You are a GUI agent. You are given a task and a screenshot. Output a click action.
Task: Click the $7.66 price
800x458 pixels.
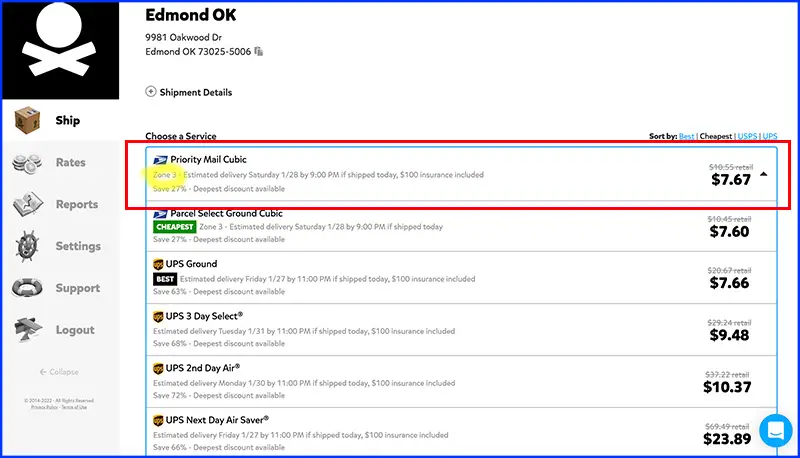730,283
